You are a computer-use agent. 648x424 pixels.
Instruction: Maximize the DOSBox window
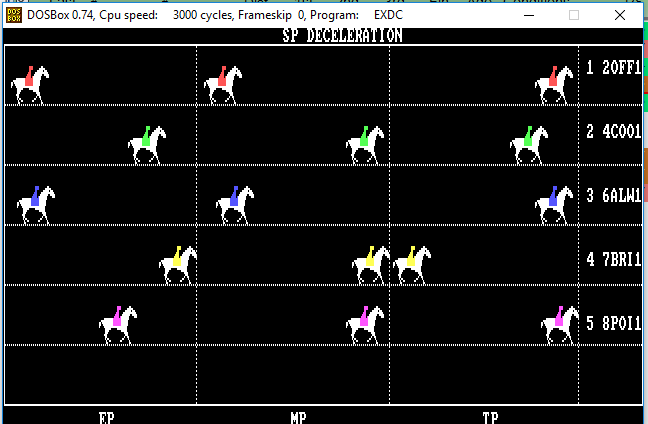[x=574, y=15]
